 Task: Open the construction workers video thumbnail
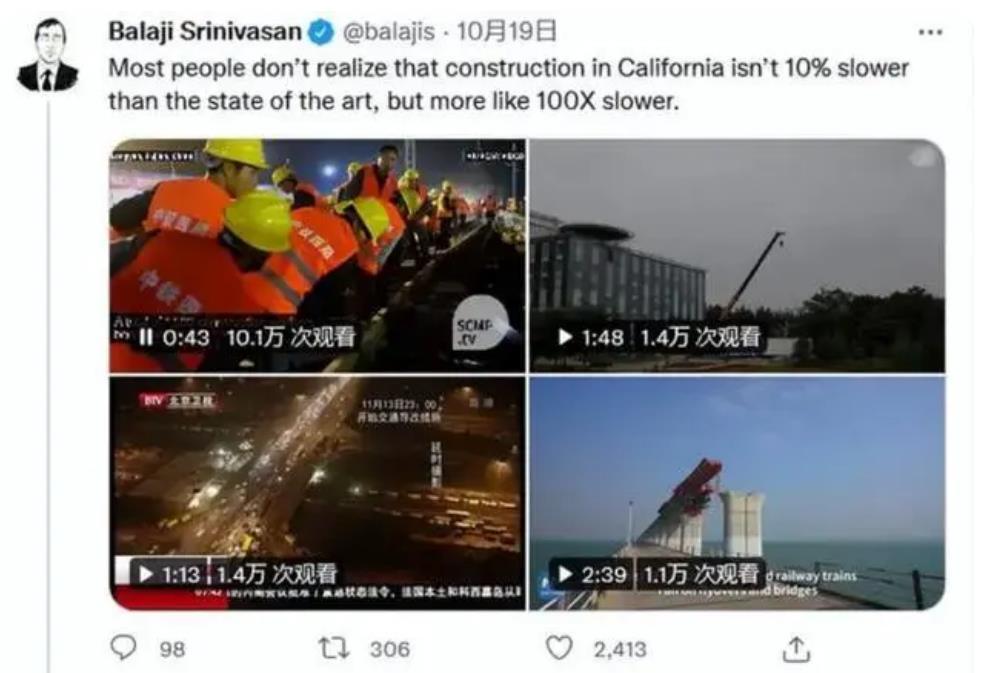tap(317, 256)
